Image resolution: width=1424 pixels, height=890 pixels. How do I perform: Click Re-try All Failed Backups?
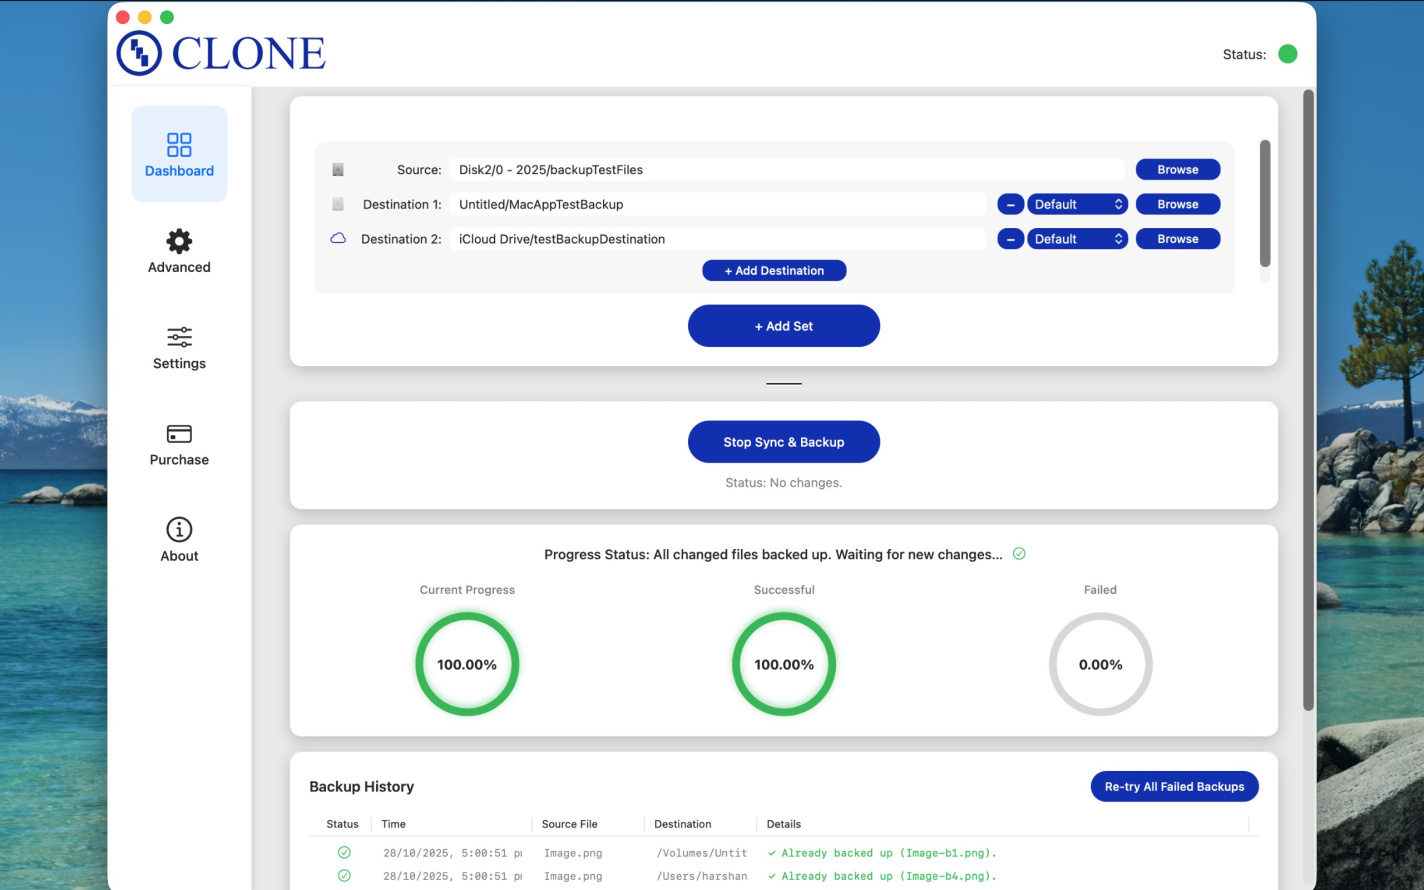(x=1174, y=787)
